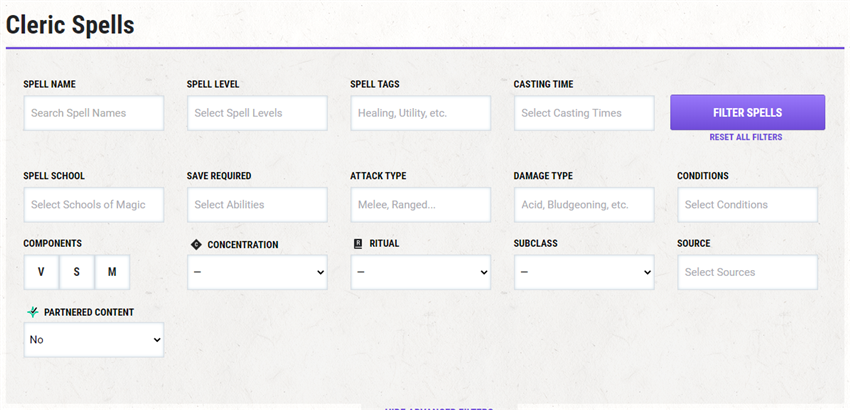Focus the Search Spell Names field
This screenshot has width=850, height=410.
[x=94, y=113]
